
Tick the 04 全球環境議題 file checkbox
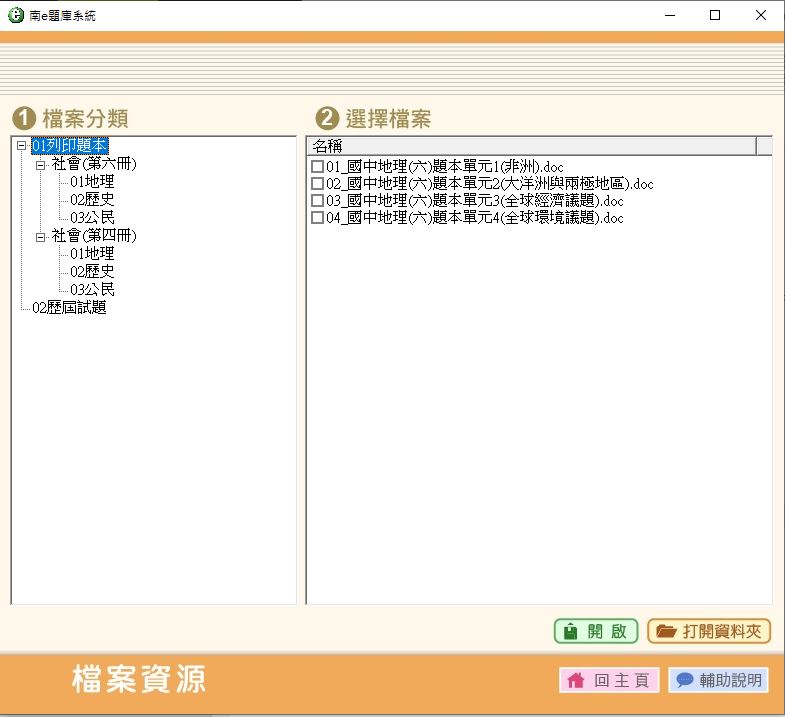coord(317,218)
